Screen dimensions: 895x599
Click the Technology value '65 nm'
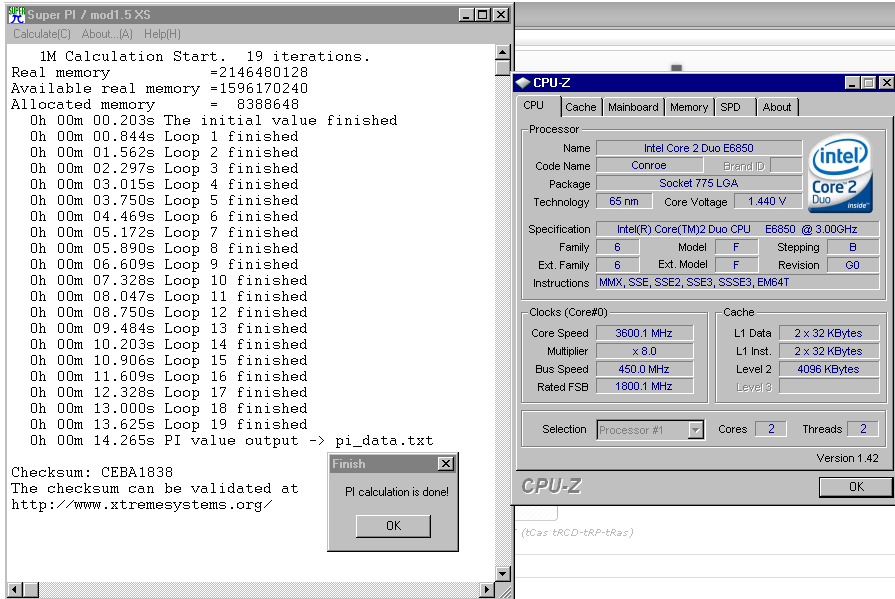click(624, 202)
